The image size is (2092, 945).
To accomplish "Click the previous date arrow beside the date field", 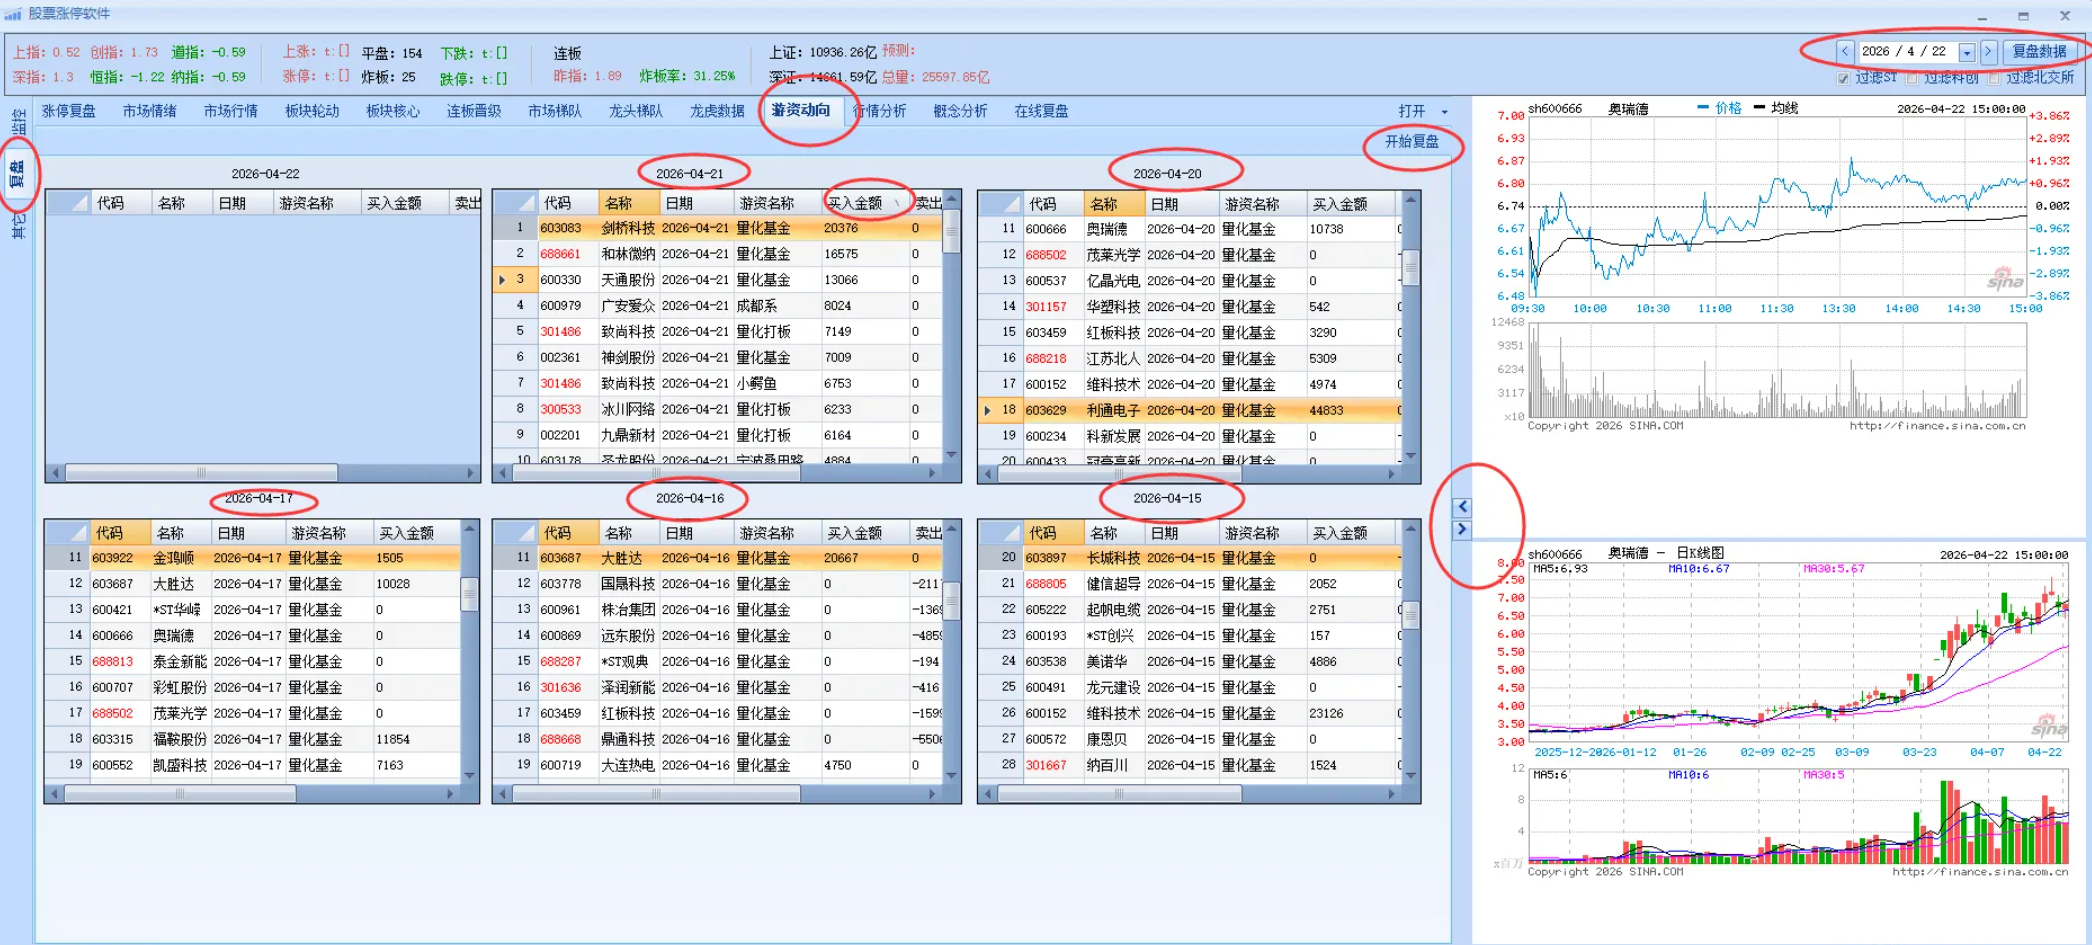I will [1846, 51].
